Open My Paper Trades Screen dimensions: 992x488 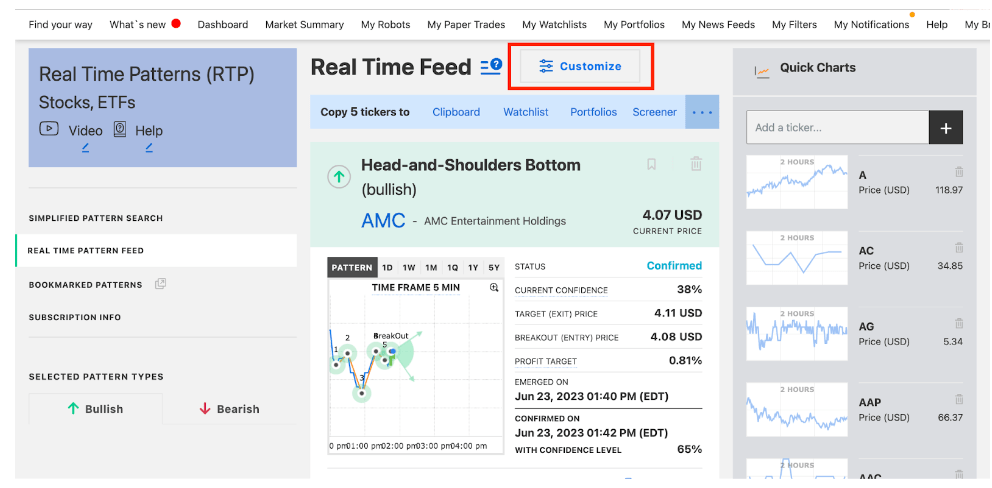[x=466, y=25]
